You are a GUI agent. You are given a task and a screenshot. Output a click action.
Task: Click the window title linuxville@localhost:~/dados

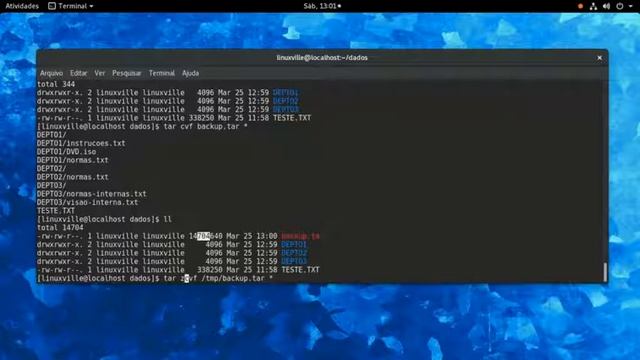point(322,58)
